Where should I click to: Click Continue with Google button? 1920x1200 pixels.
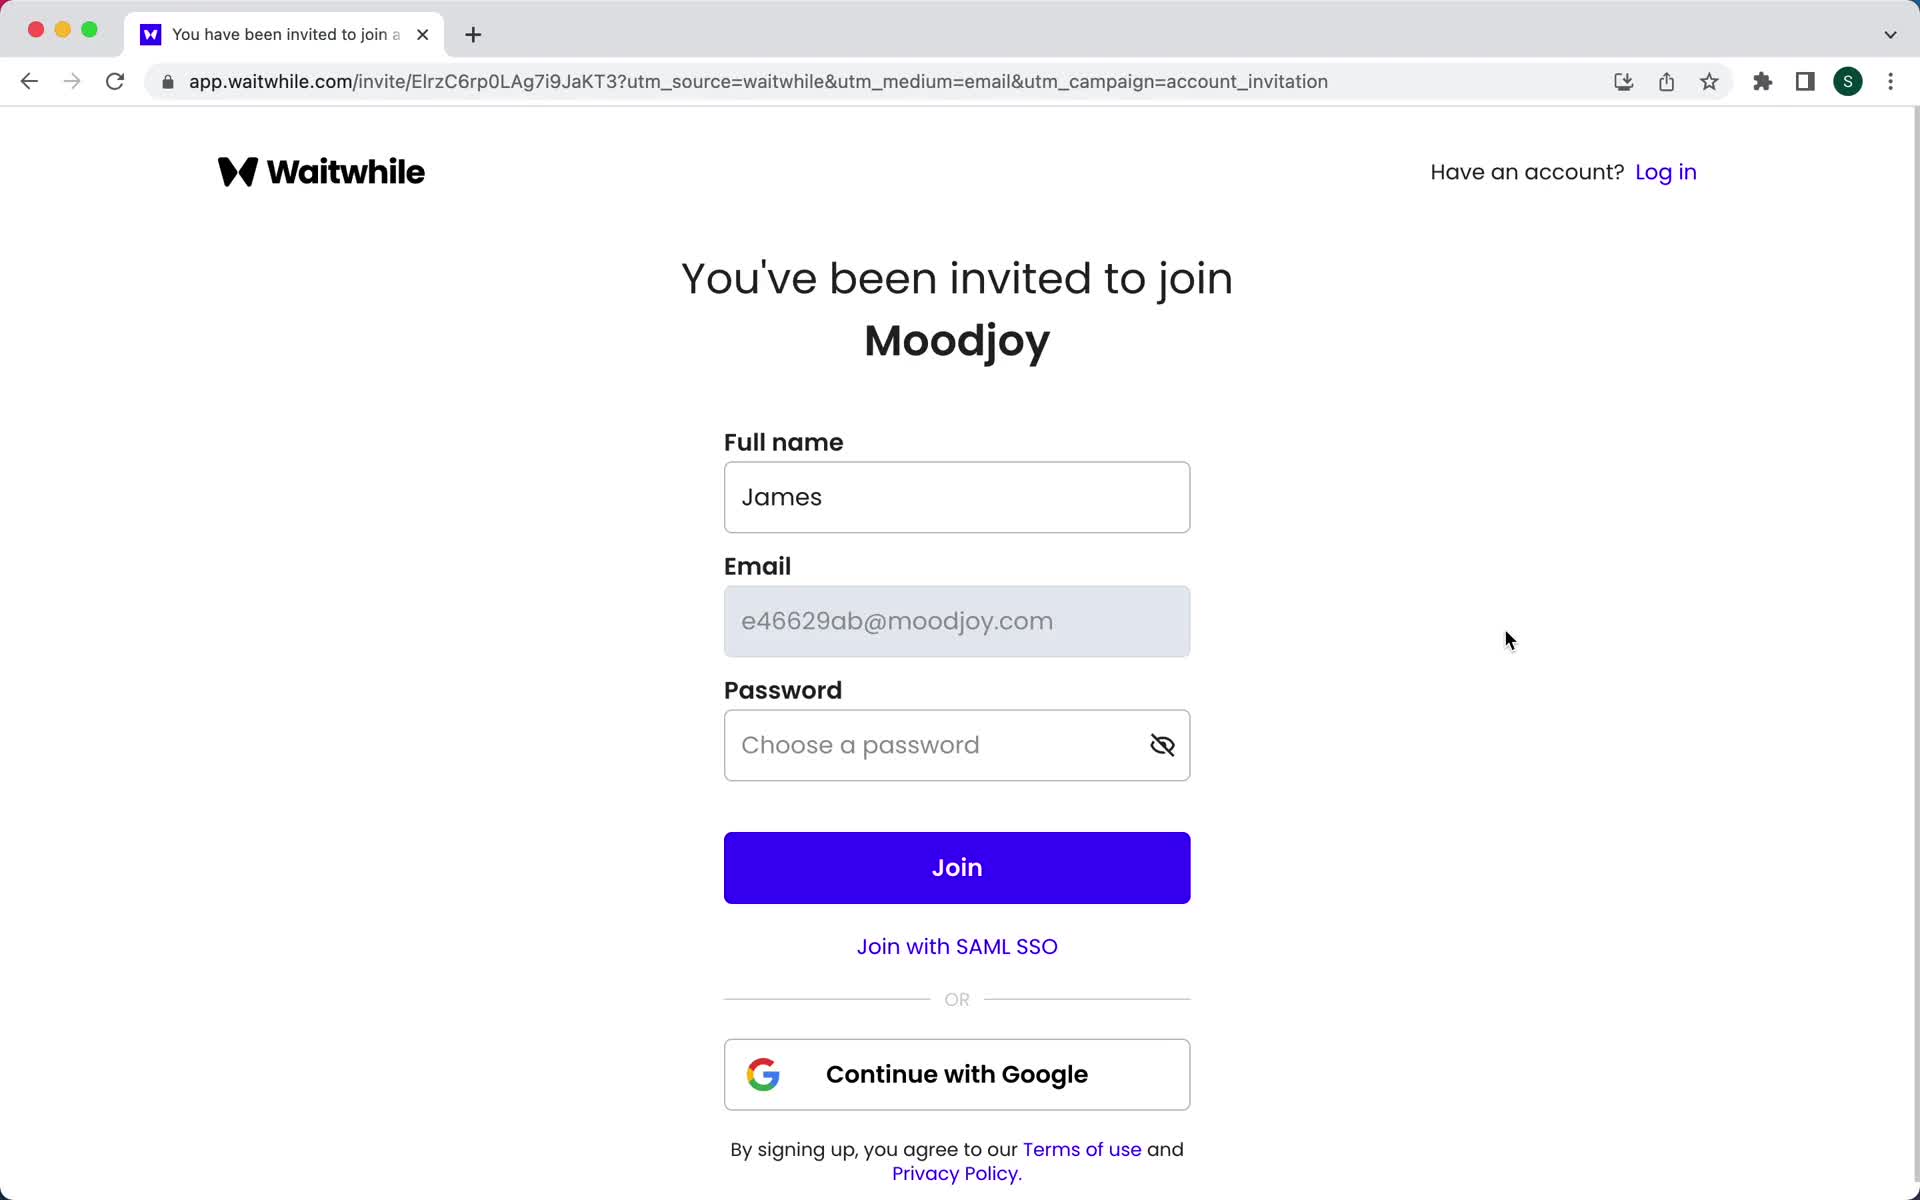tap(957, 1074)
